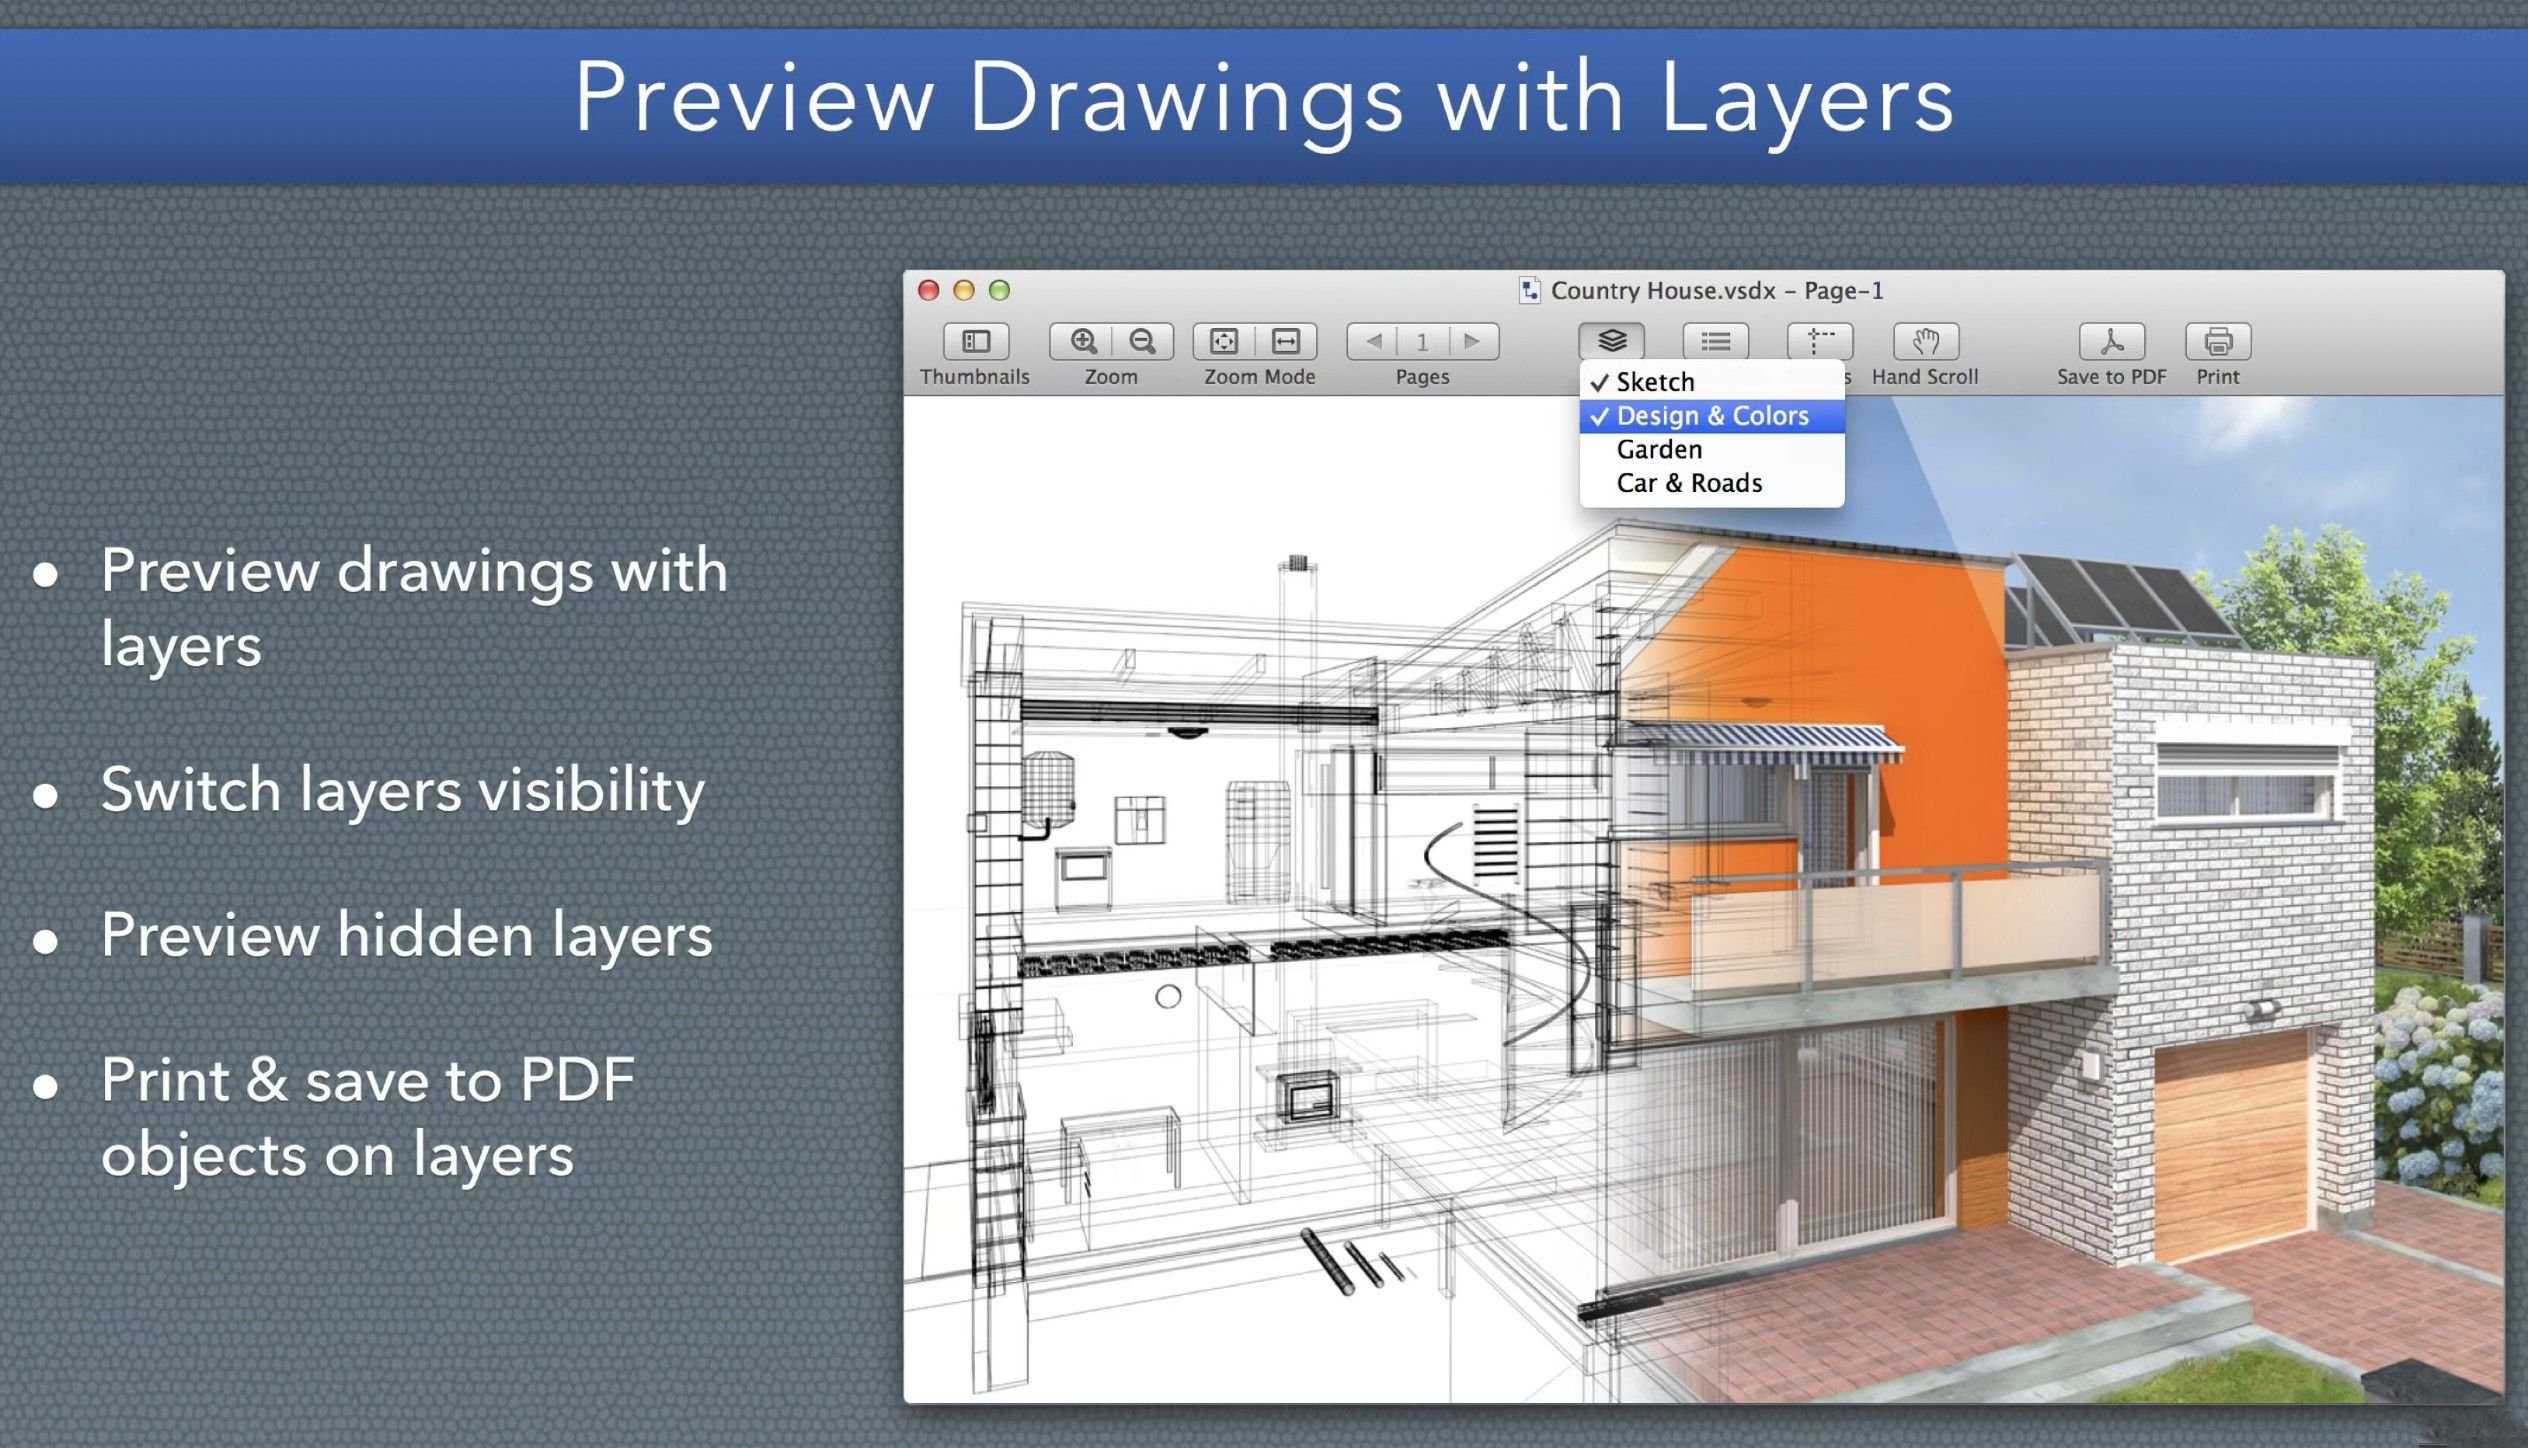Click the green fullscreen window button

click(999, 290)
